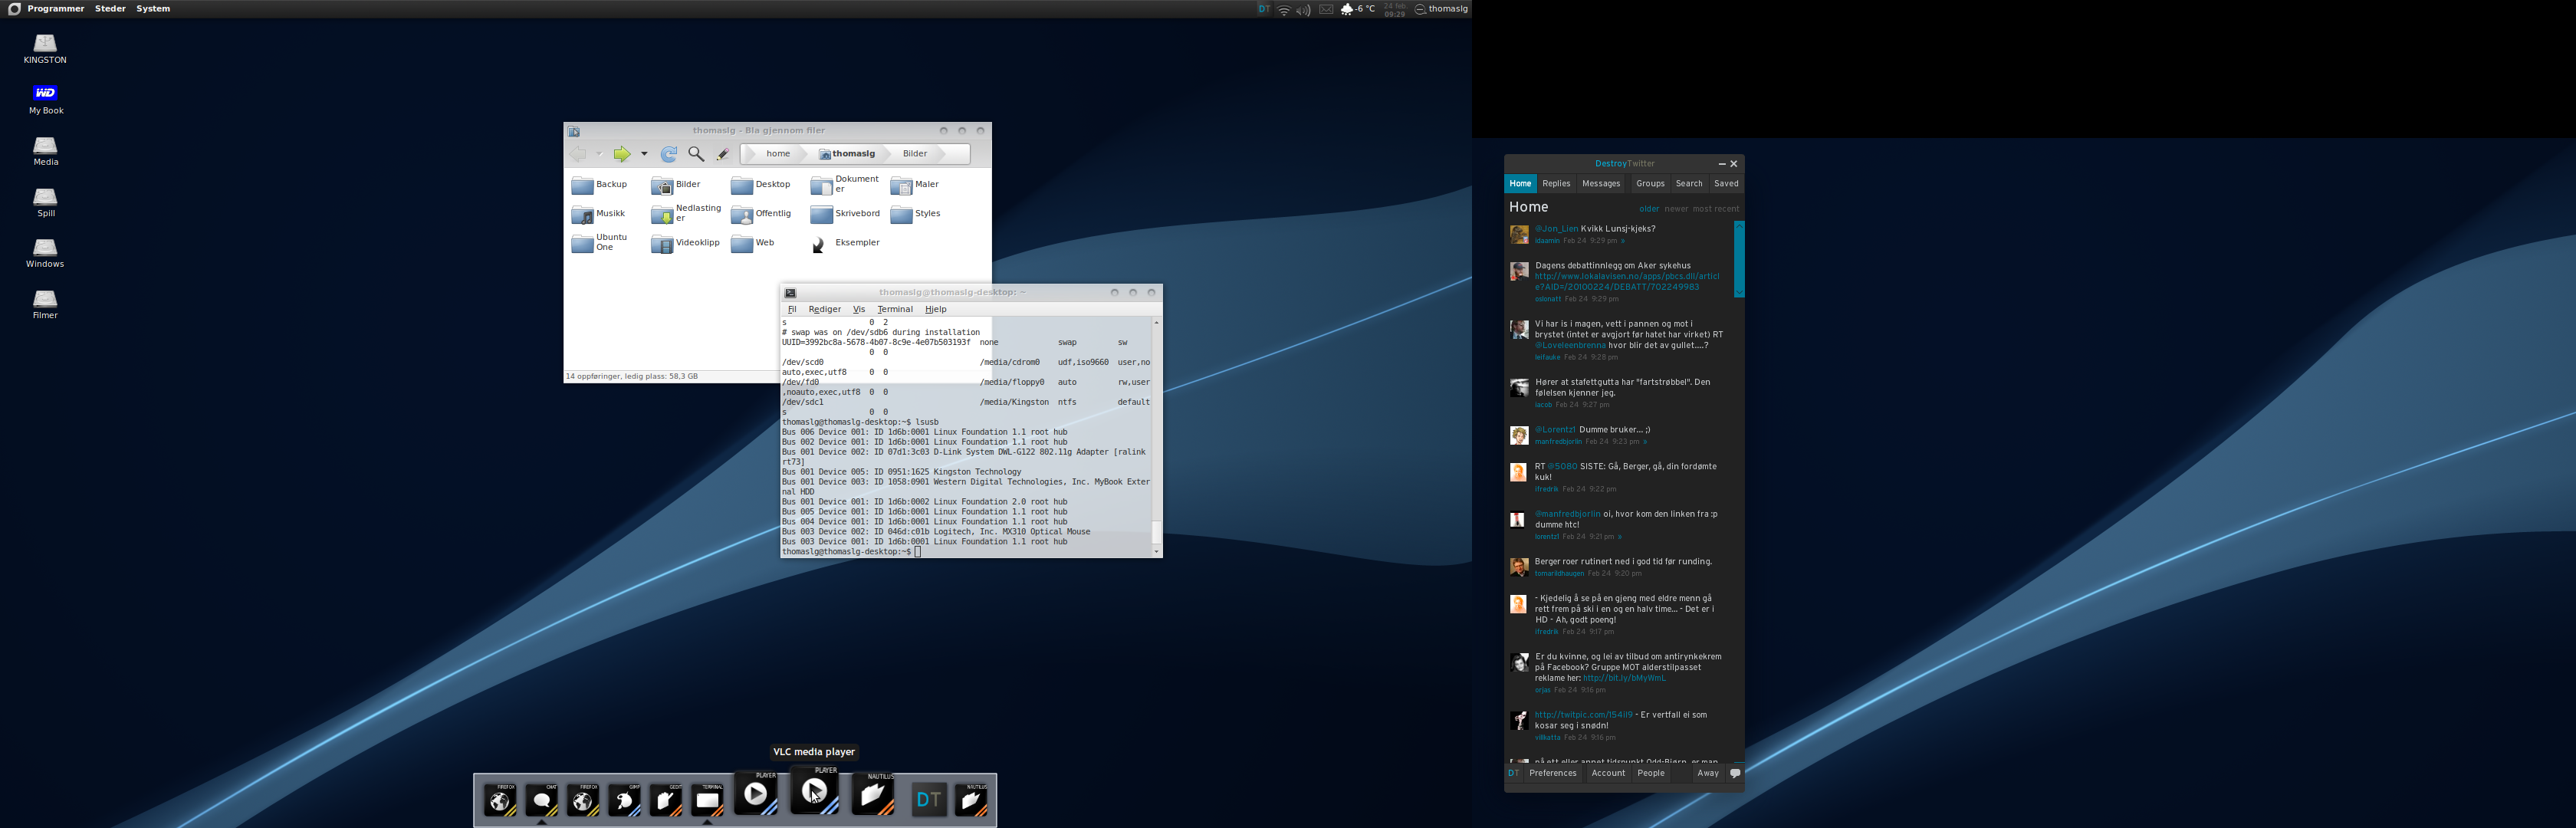Viewport: 2576px width, 828px height.
Task: Click the green forward arrow in file browser
Action: coord(622,154)
